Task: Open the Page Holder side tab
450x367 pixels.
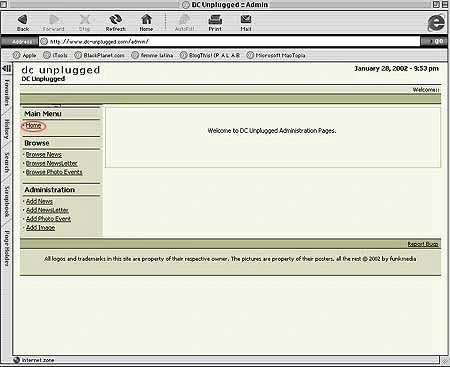Action: pyautogui.click(x=6, y=248)
